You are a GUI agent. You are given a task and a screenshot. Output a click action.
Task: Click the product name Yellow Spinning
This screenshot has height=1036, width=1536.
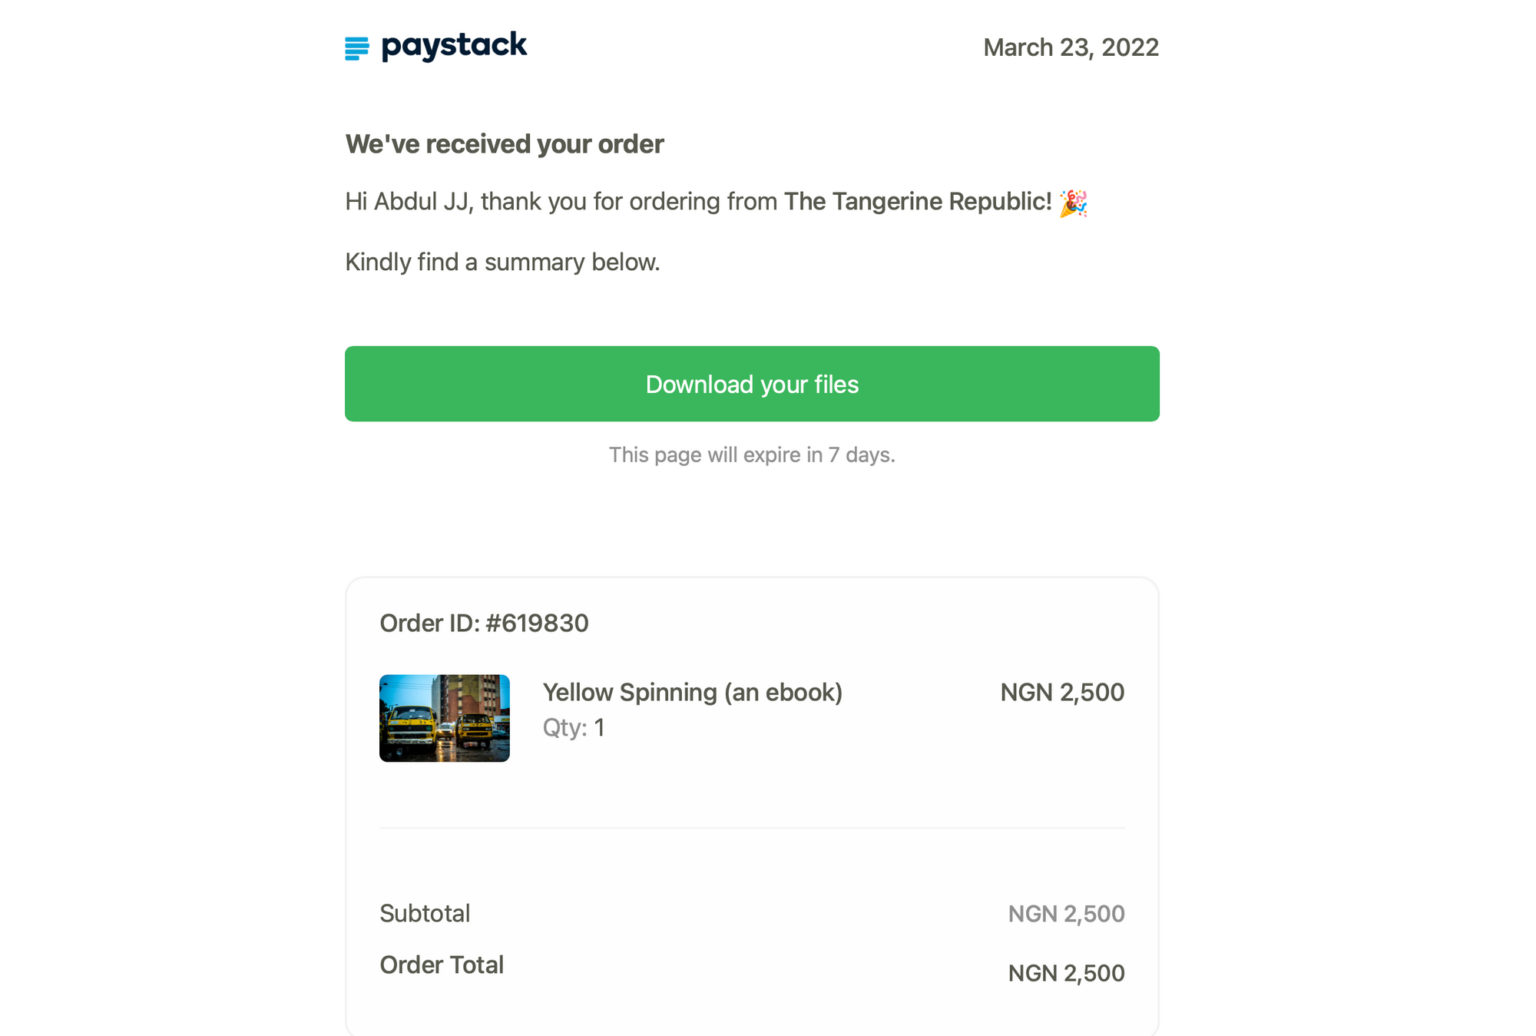click(x=692, y=692)
